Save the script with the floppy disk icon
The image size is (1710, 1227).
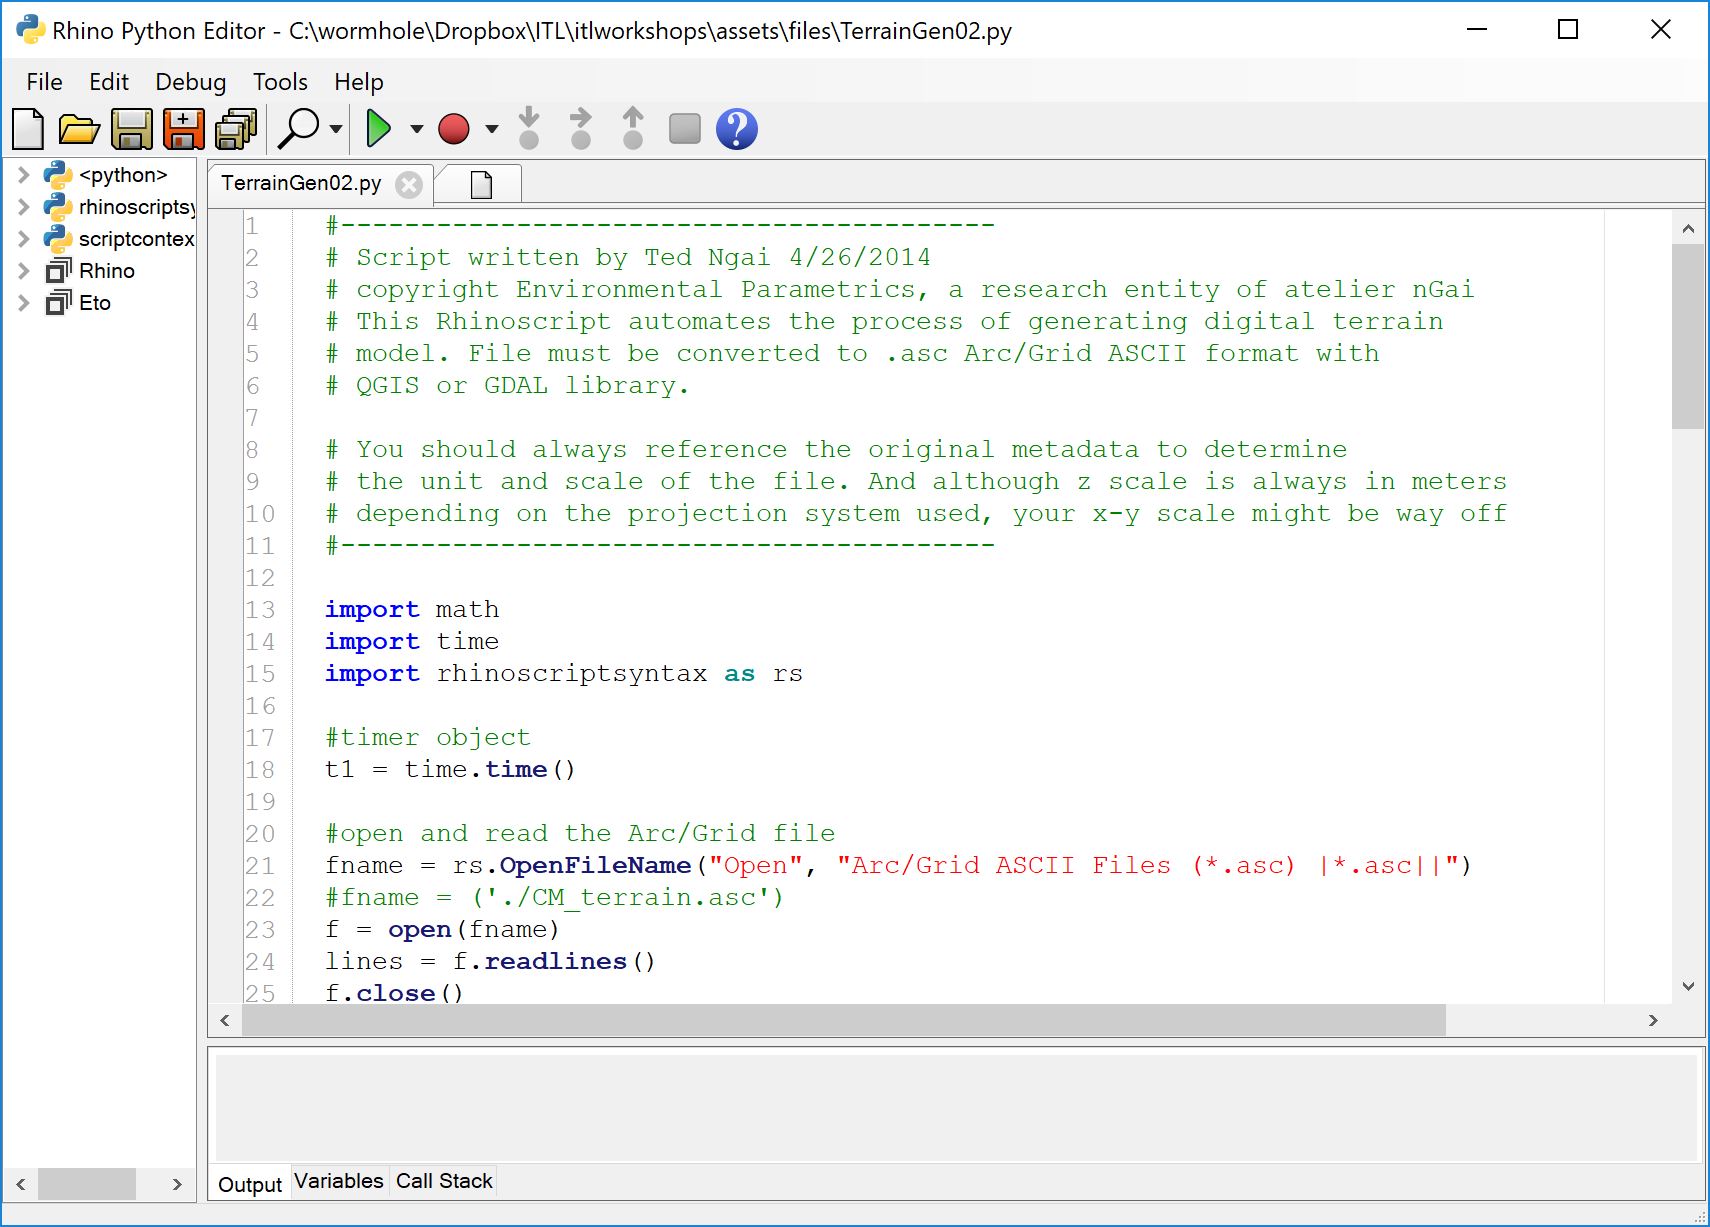point(131,129)
